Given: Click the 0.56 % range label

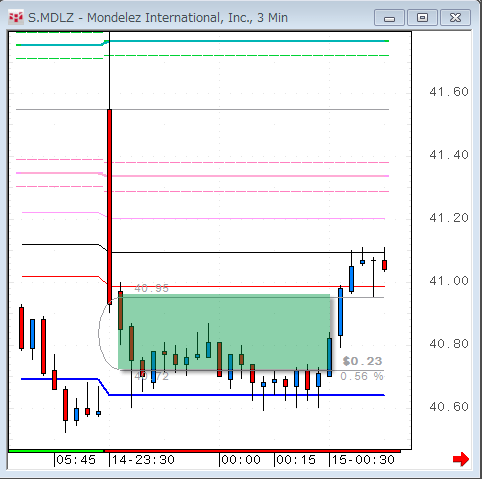Looking at the screenshot, I should point(362,376).
